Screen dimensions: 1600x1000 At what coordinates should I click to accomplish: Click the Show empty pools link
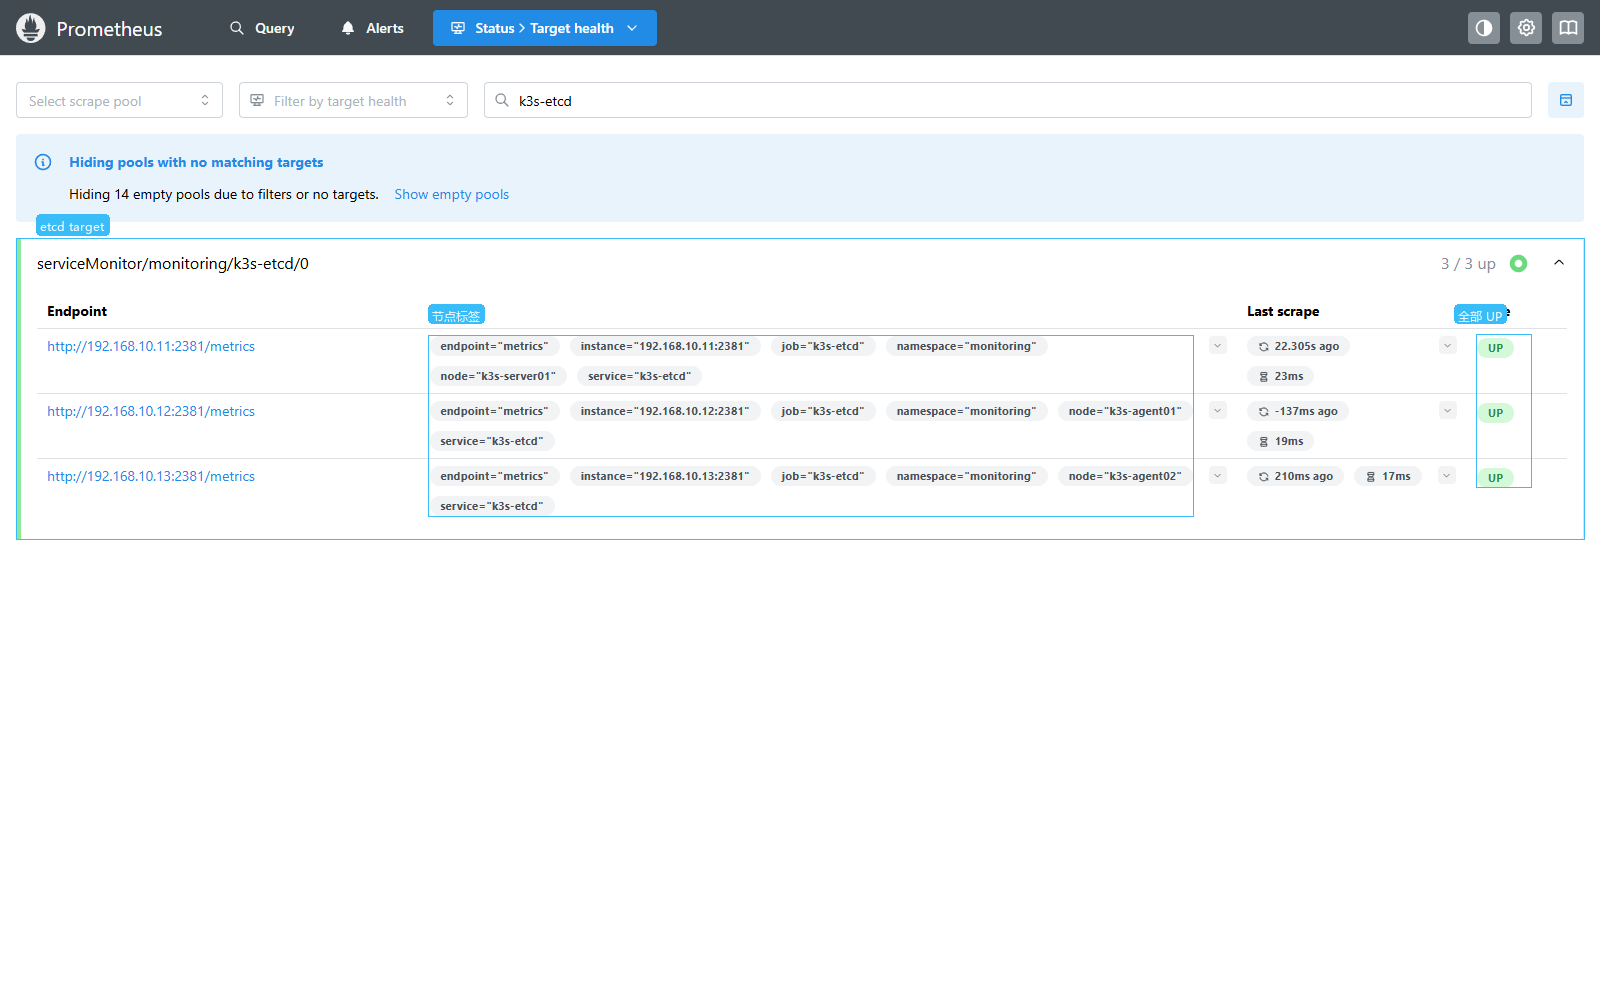(x=452, y=194)
